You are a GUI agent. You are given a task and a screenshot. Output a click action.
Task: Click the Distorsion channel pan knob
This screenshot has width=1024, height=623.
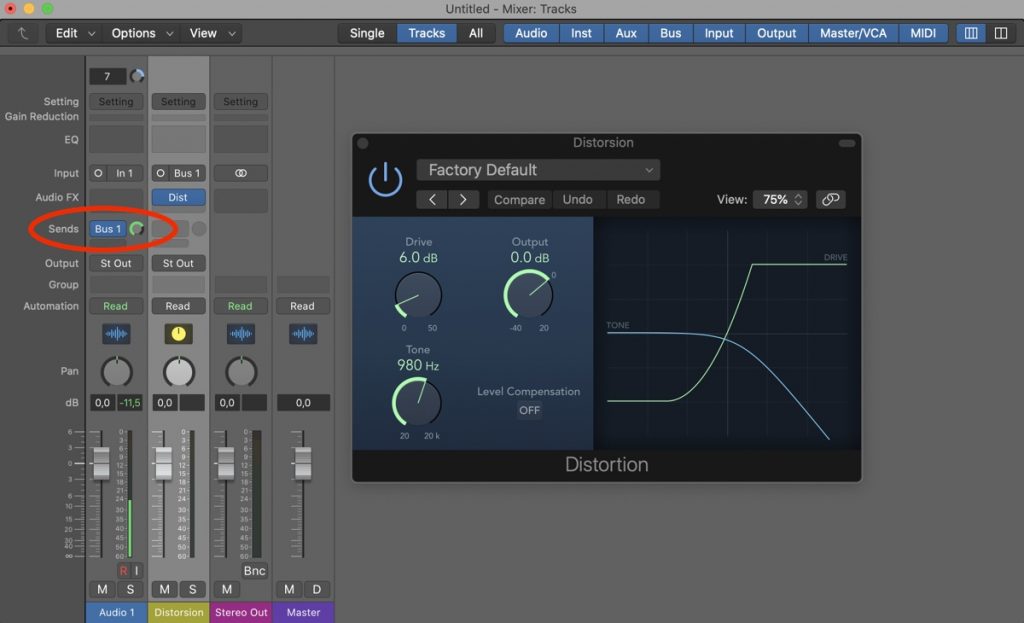pos(178,372)
